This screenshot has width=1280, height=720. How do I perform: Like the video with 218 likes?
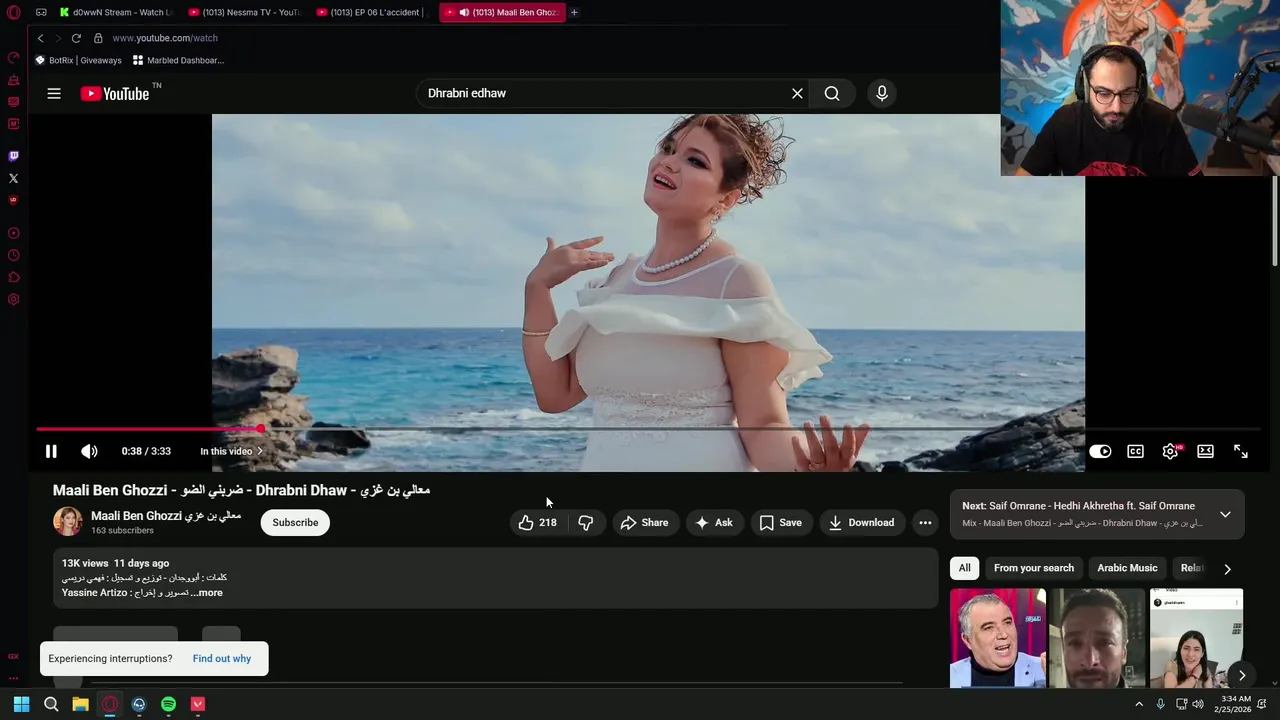[x=537, y=522]
